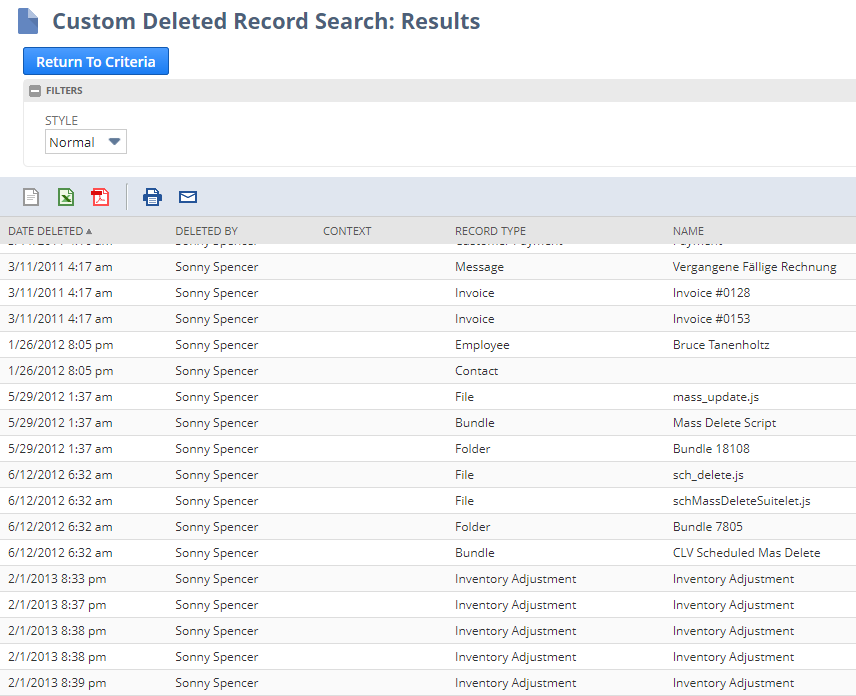Expand the filters panel header
Viewport: 856px width, 696px height.
64,90
